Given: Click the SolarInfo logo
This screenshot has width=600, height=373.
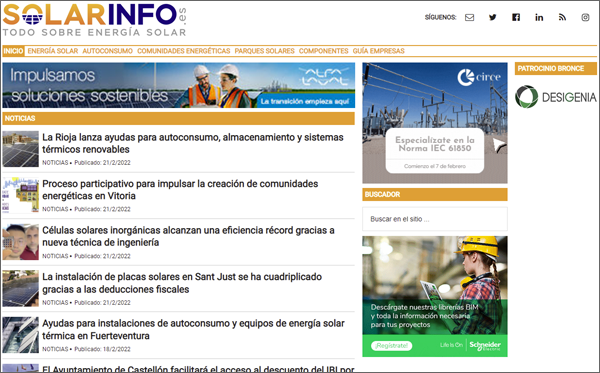Looking at the screenshot, I should pos(95,20).
